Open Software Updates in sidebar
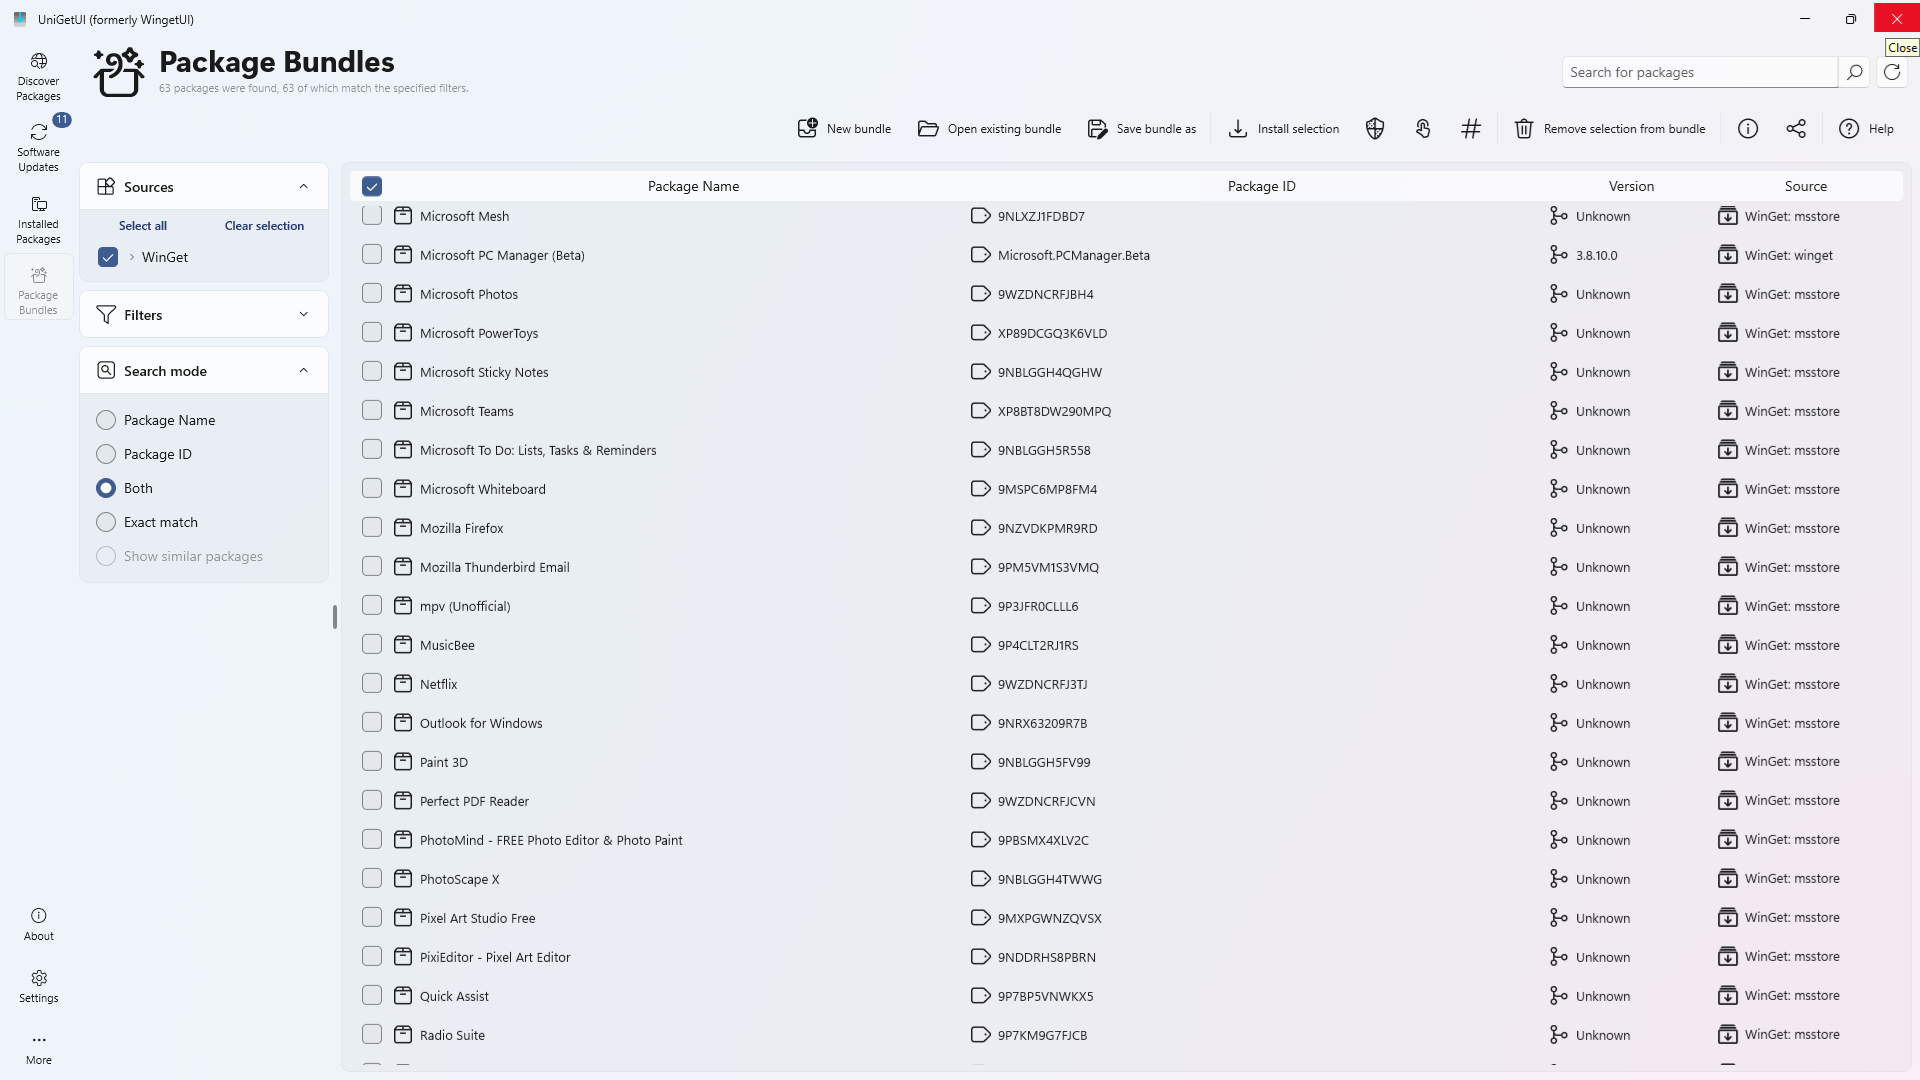 [39, 147]
